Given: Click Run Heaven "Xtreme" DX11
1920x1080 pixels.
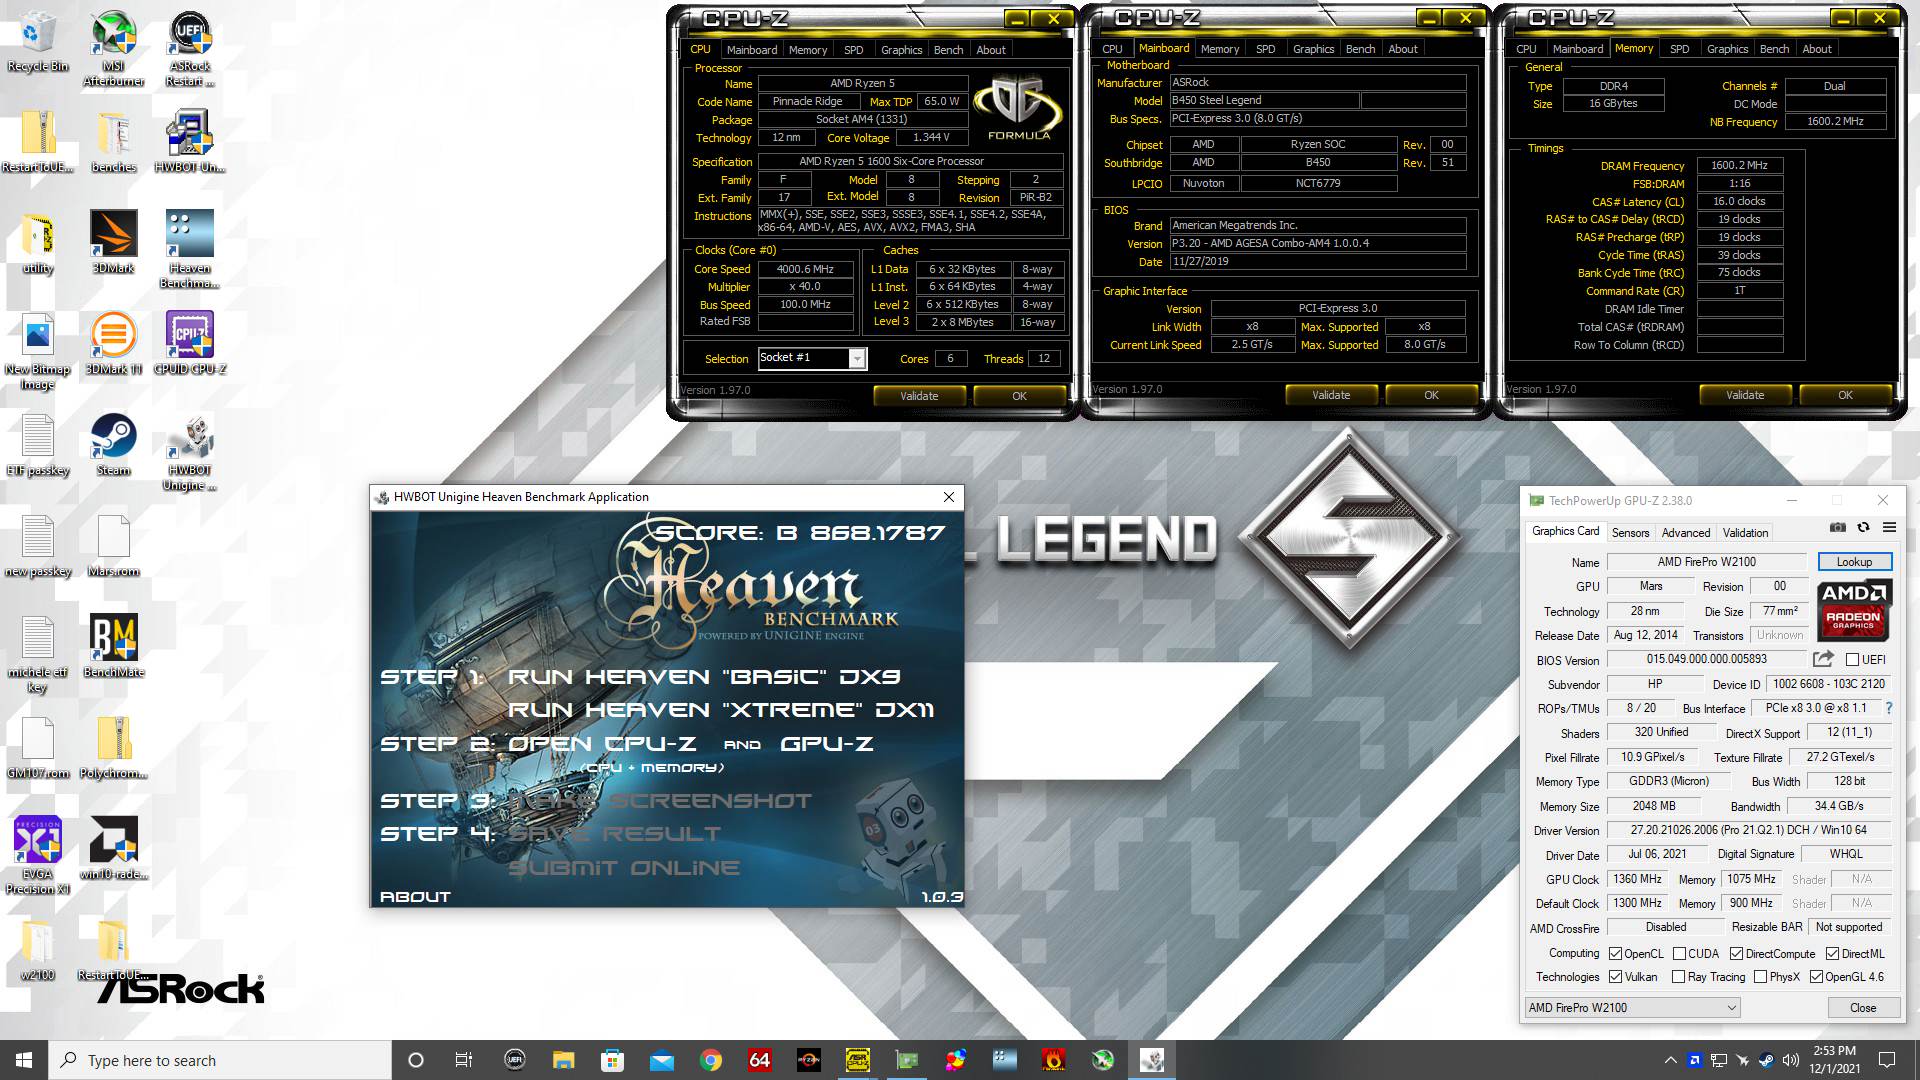Looking at the screenshot, I should point(721,710).
